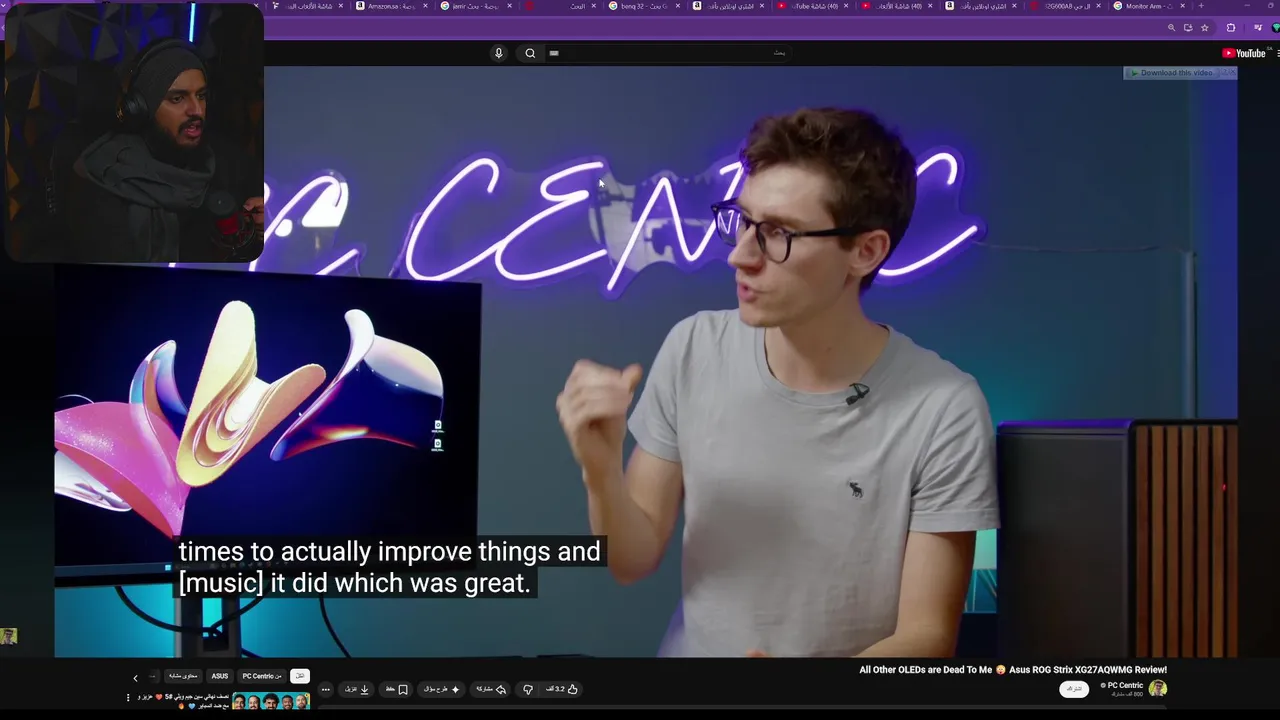The image size is (1280, 720).
Task: Select the white 'All' filter chip
Action: coord(299,676)
